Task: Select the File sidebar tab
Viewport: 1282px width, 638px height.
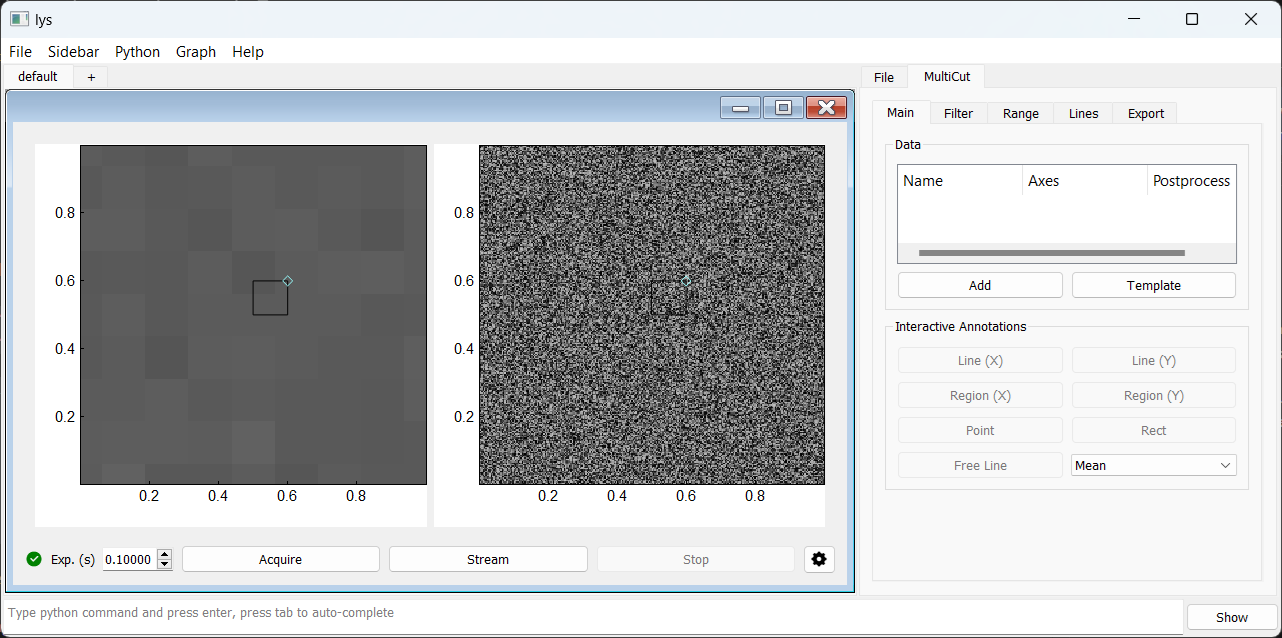Action: (883, 77)
